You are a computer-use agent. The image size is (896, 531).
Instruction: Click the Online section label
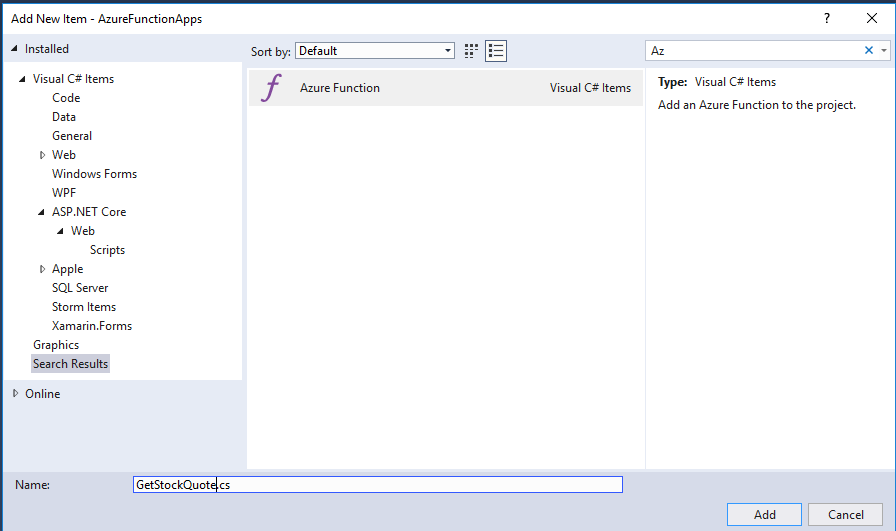[x=42, y=394]
